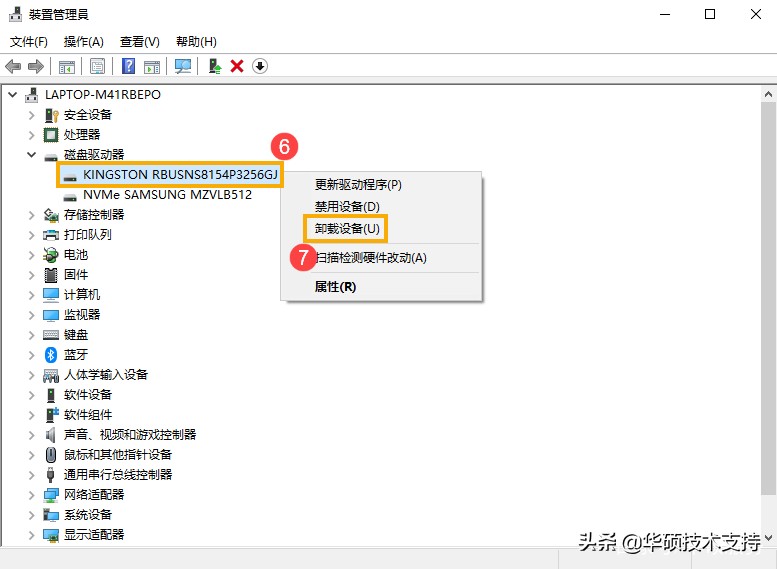Select NVMe SAMSUNG MZVLB512 disk
Screen dimensions: 777x569
point(167,194)
